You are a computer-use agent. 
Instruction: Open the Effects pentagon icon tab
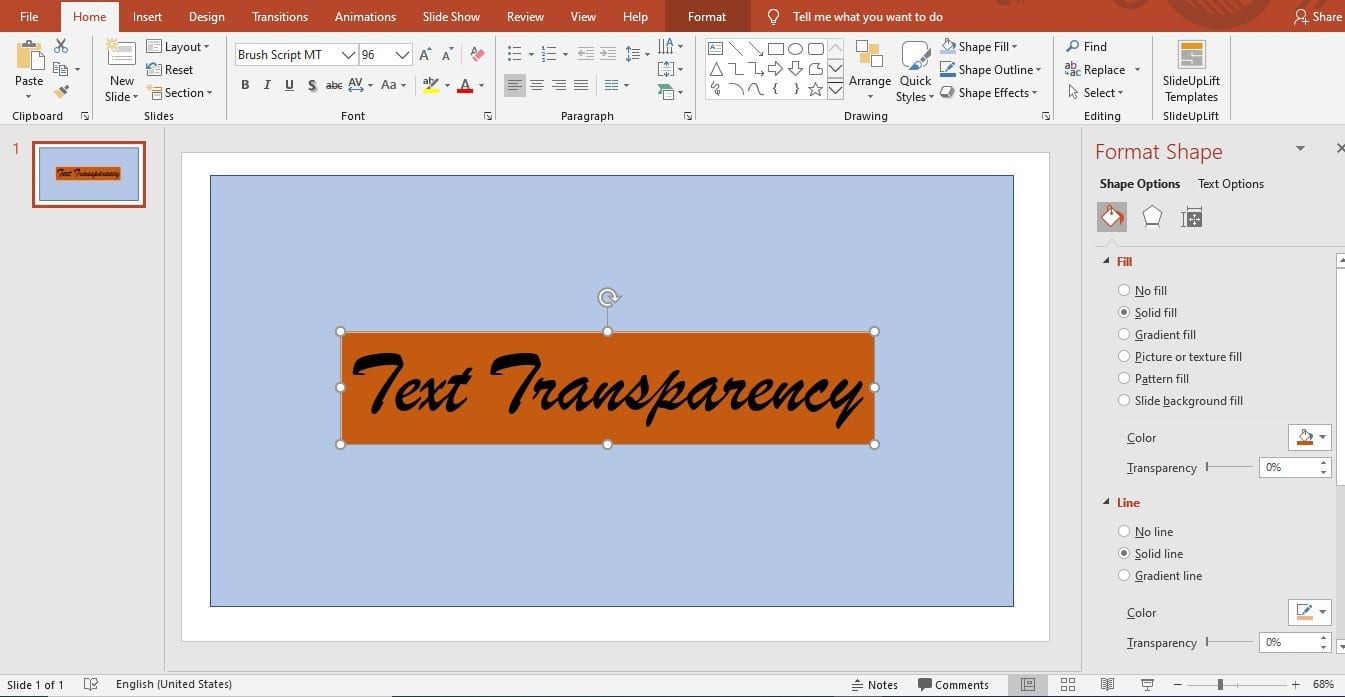[x=1152, y=217]
